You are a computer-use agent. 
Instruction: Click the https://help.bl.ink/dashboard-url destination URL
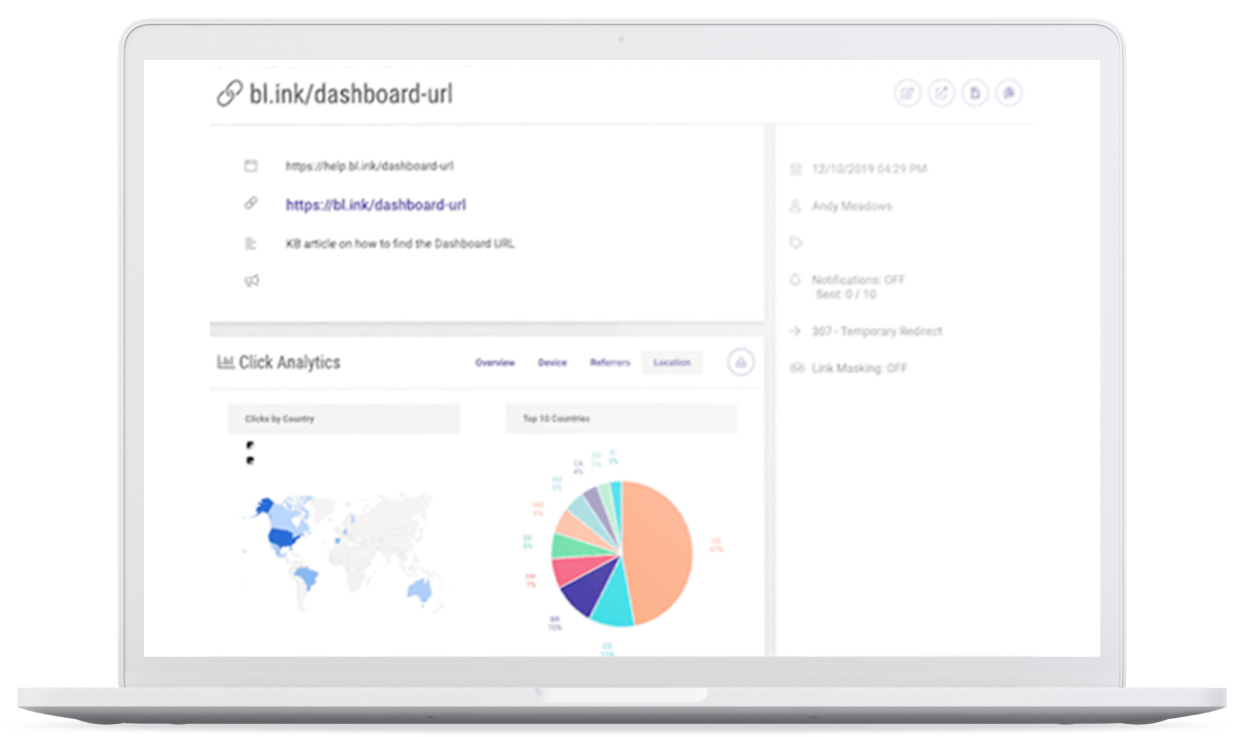(x=369, y=166)
